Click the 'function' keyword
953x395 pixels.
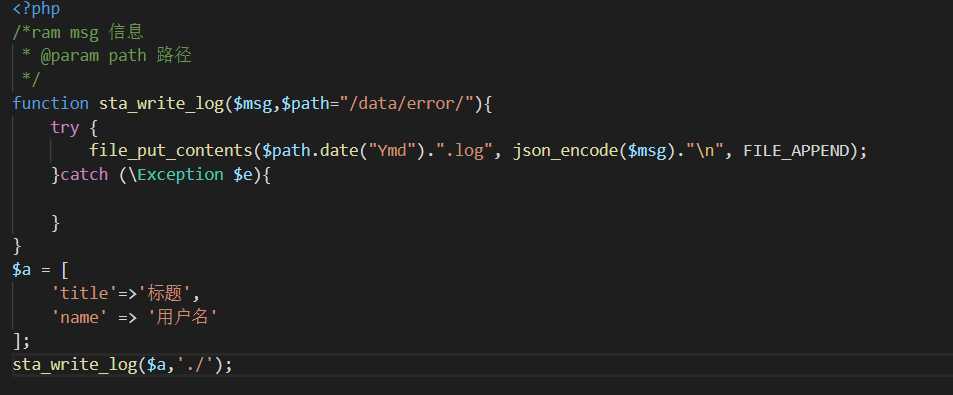[50, 103]
